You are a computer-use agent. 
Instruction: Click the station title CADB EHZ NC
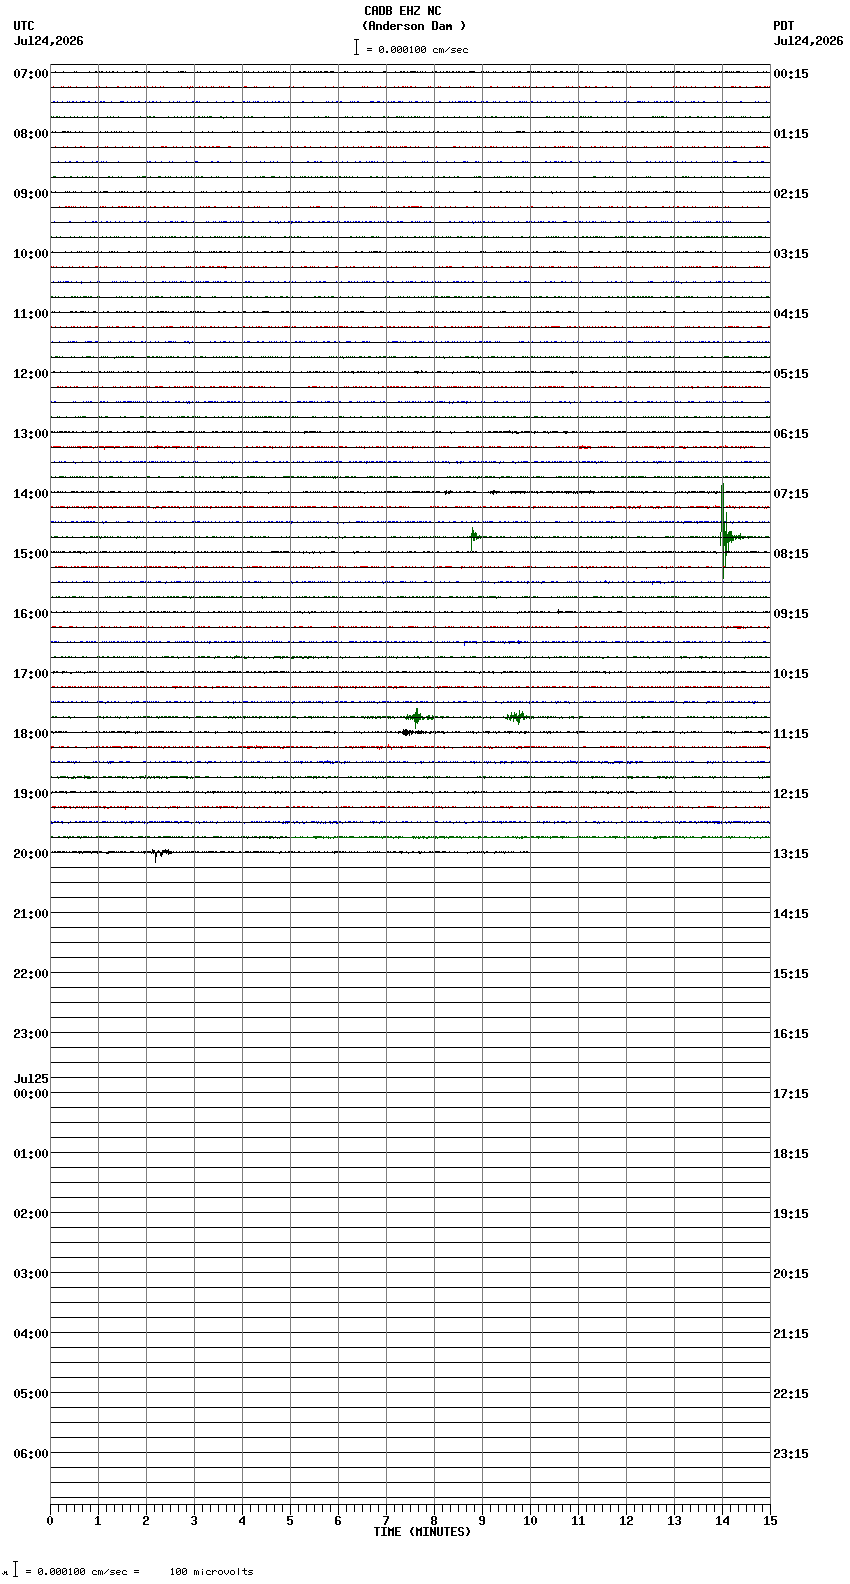click(402, 11)
